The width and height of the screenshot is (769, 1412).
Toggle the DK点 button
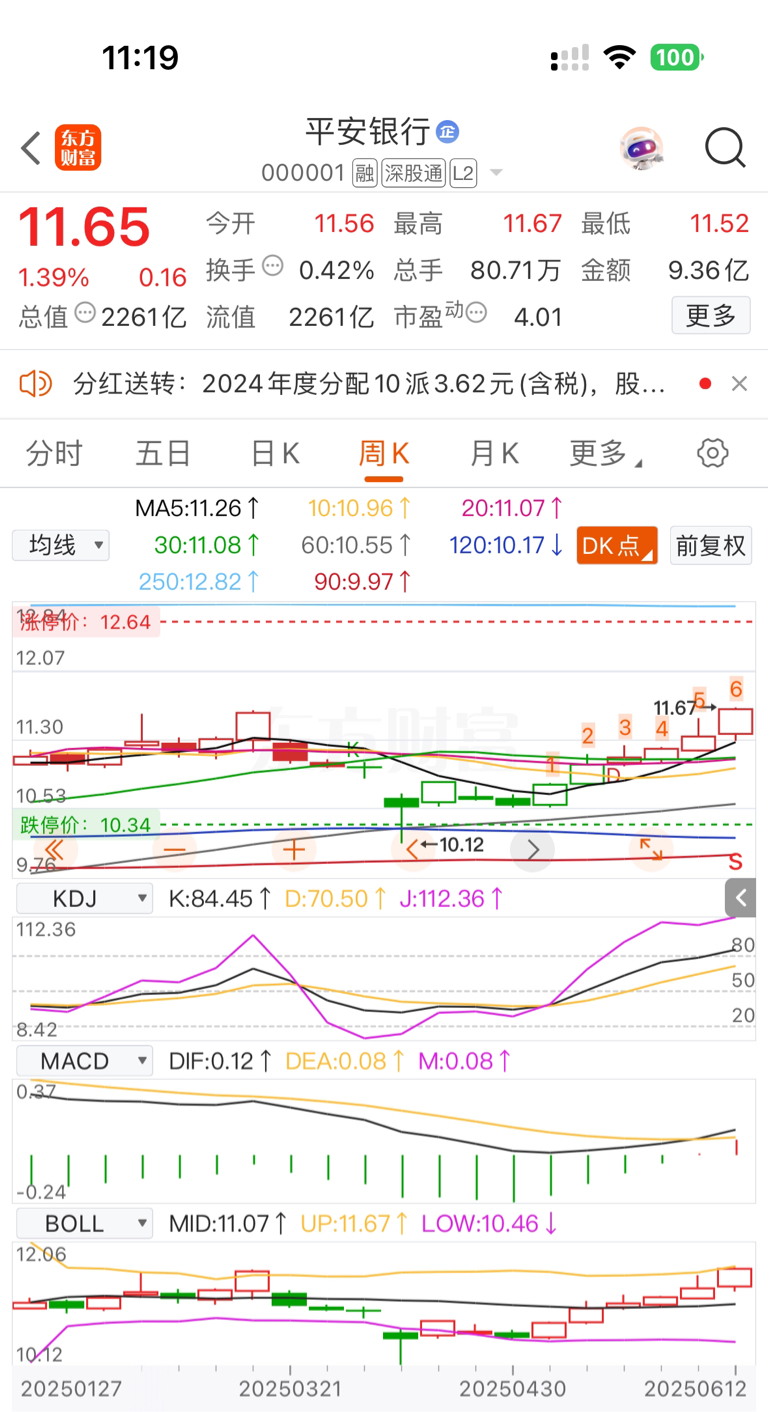(x=617, y=545)
